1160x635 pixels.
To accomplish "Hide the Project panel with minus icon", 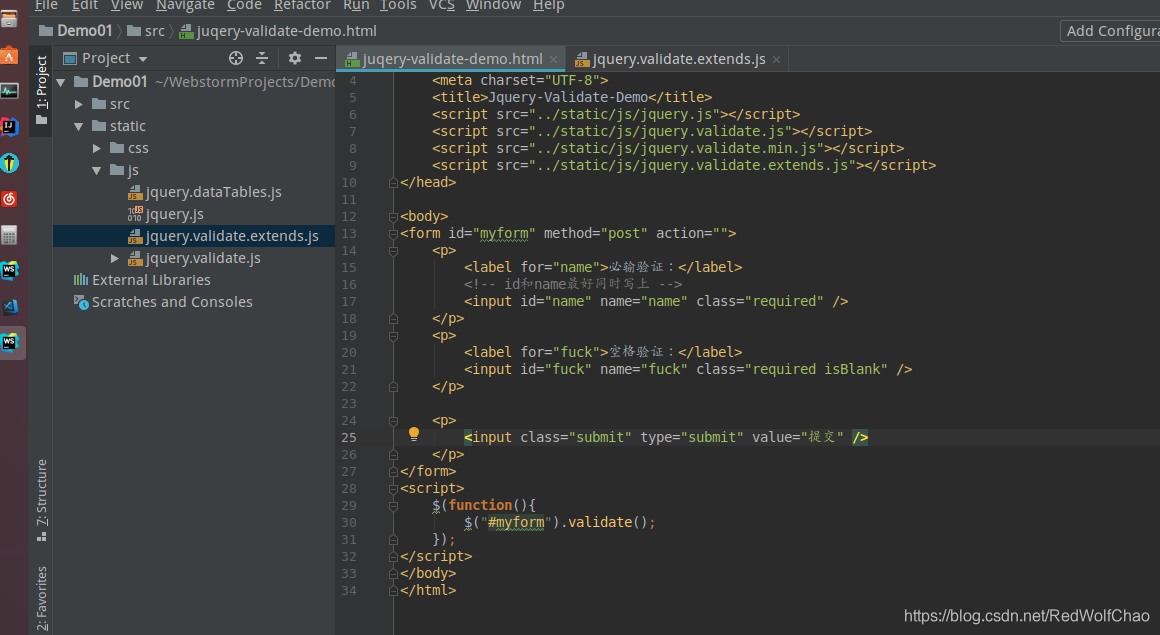I will pyautogui.click(x=320, y=58).
